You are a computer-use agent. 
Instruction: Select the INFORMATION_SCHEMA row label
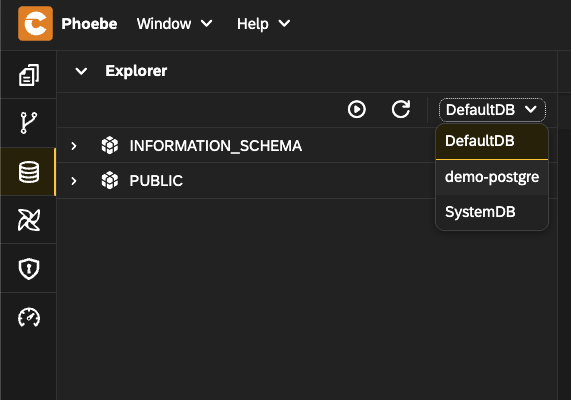tap(216, 146)
